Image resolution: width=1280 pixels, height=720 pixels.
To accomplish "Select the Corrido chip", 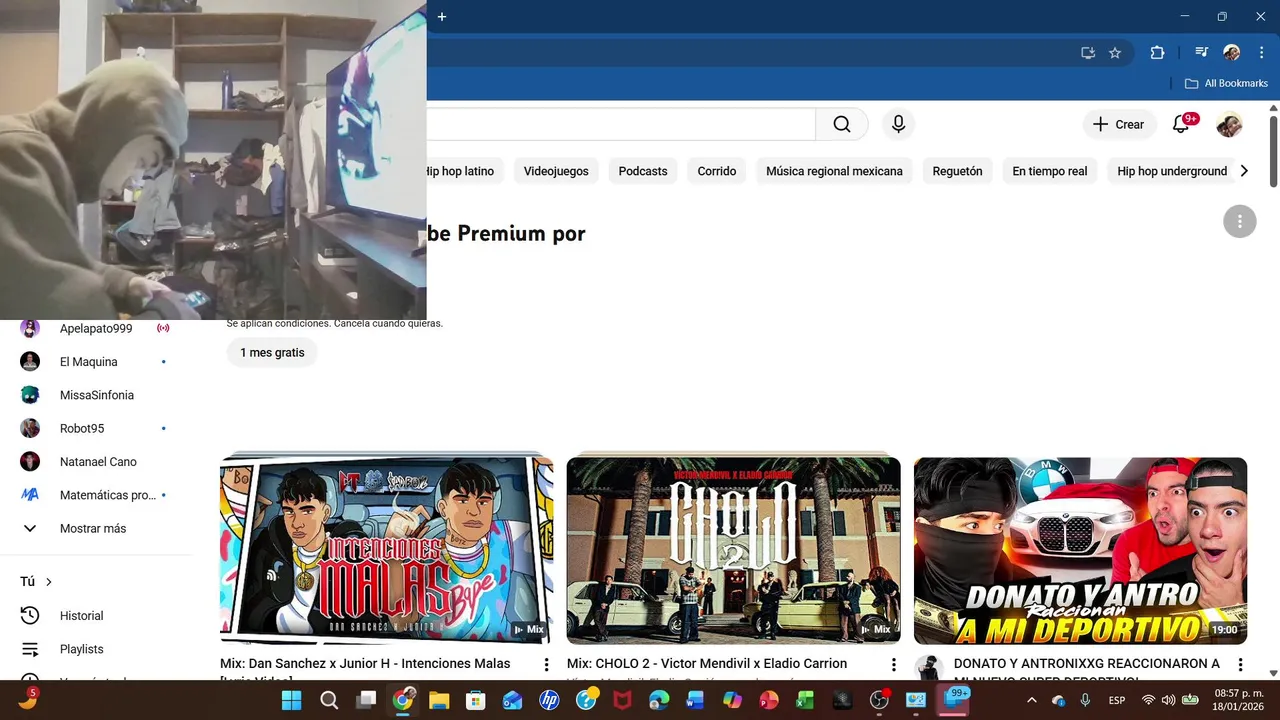I will (x=717, y=171).
